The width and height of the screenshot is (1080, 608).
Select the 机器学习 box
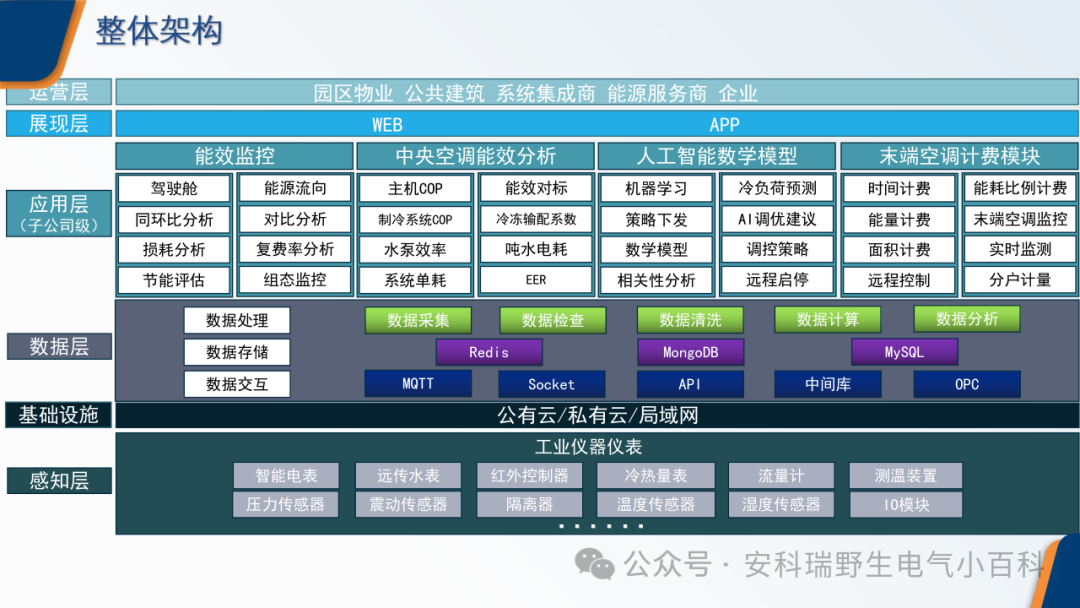(x=656, y=188)
